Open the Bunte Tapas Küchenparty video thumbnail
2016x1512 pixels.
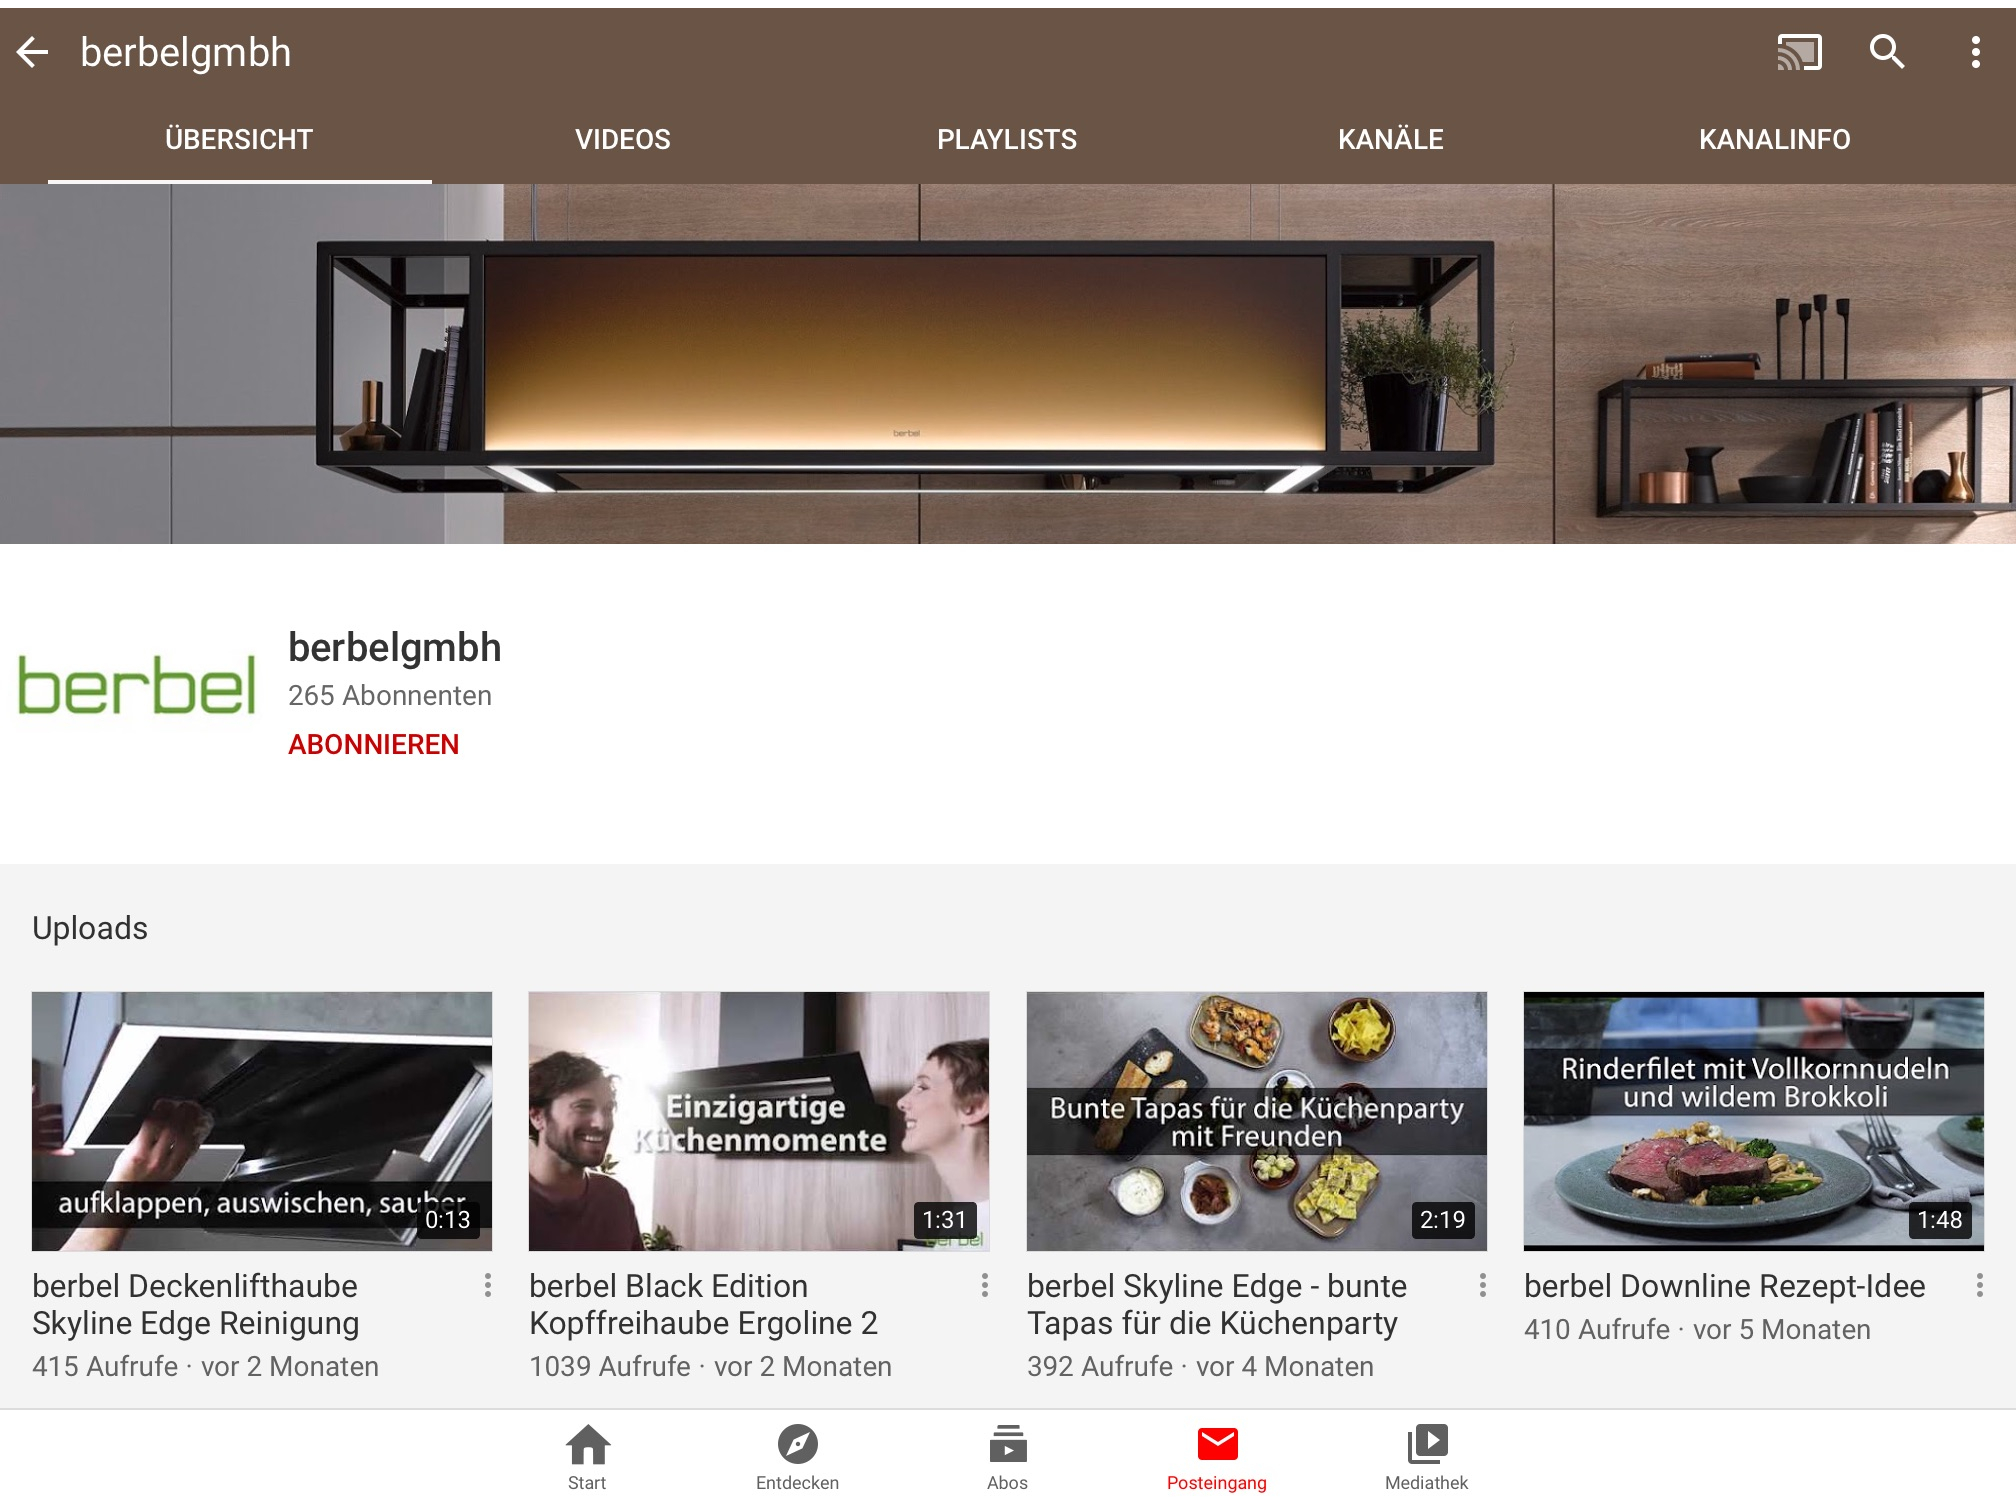(x=1257, y=1121)
